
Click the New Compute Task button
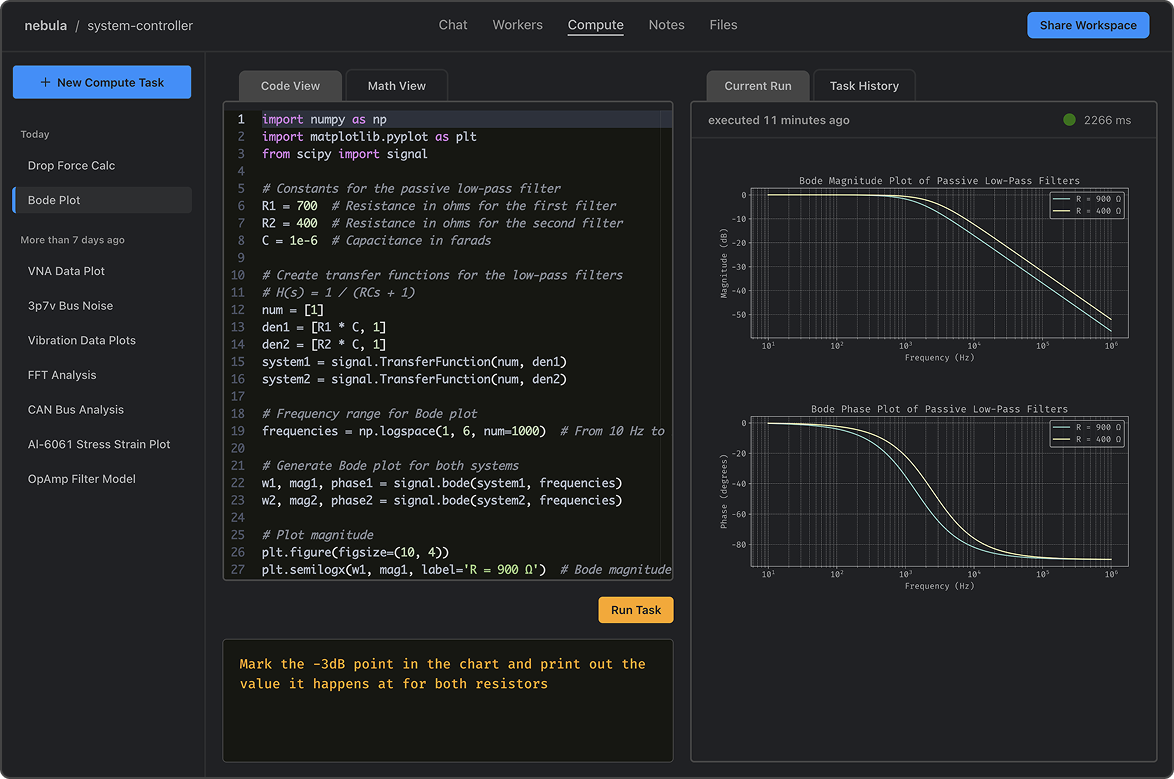click(x=102, y=83)
